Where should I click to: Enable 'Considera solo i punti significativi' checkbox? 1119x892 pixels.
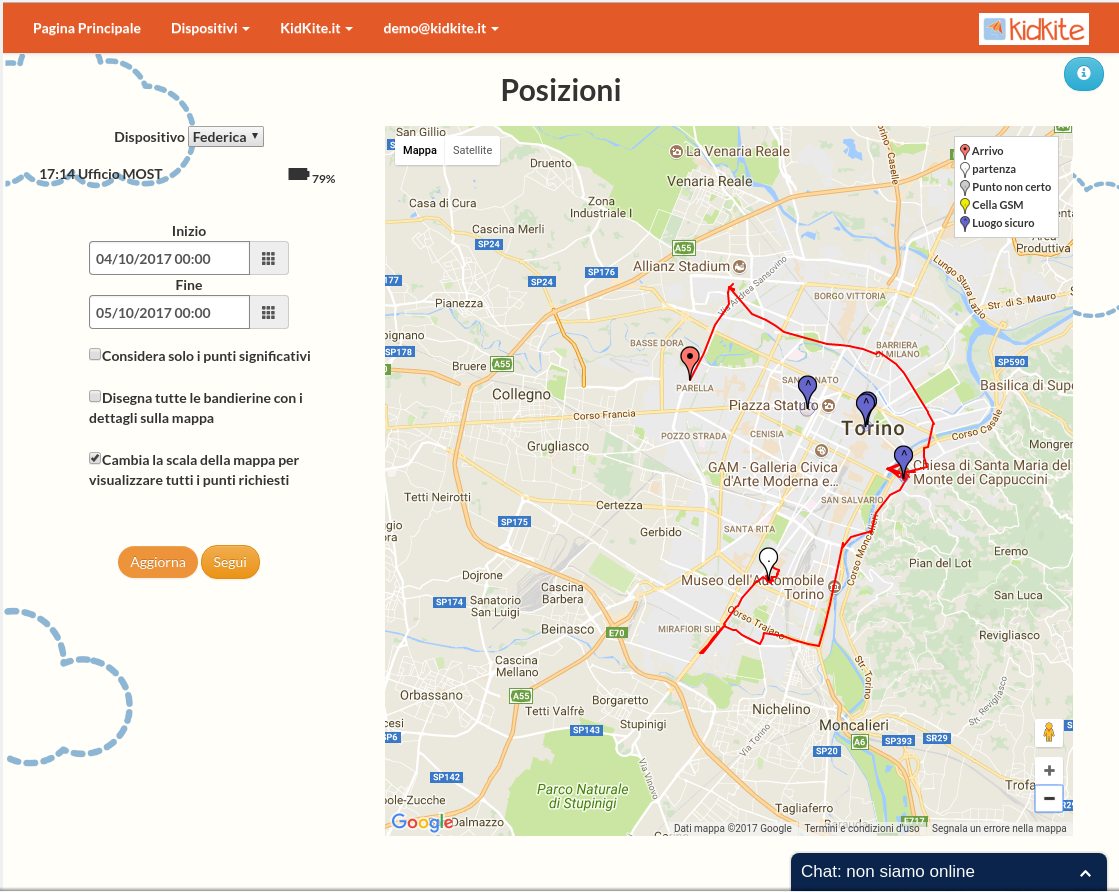95,355
